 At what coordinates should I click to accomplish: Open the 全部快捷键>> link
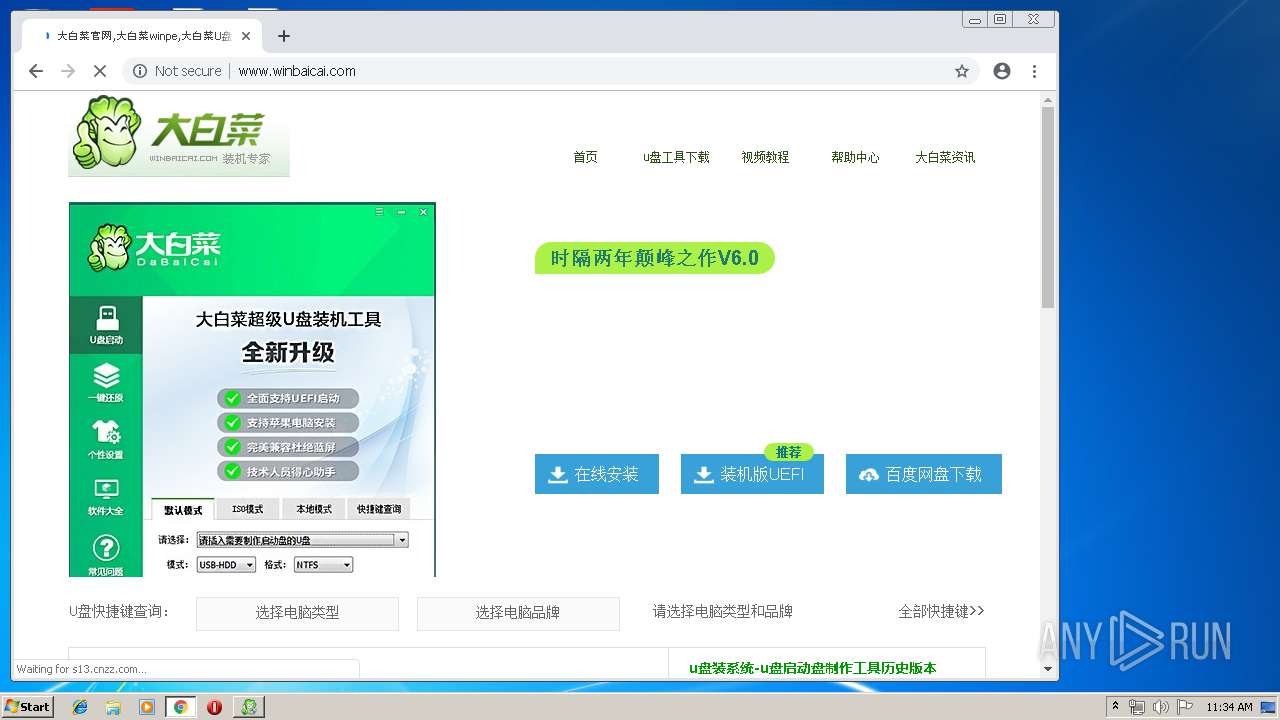point(941,611)
